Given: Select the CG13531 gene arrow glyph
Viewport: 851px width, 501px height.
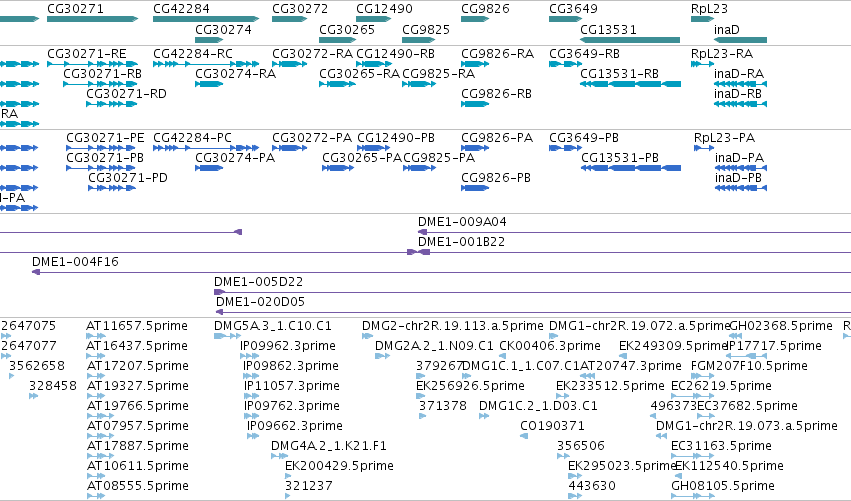Looking at the screenshot, I should [630, 40].
